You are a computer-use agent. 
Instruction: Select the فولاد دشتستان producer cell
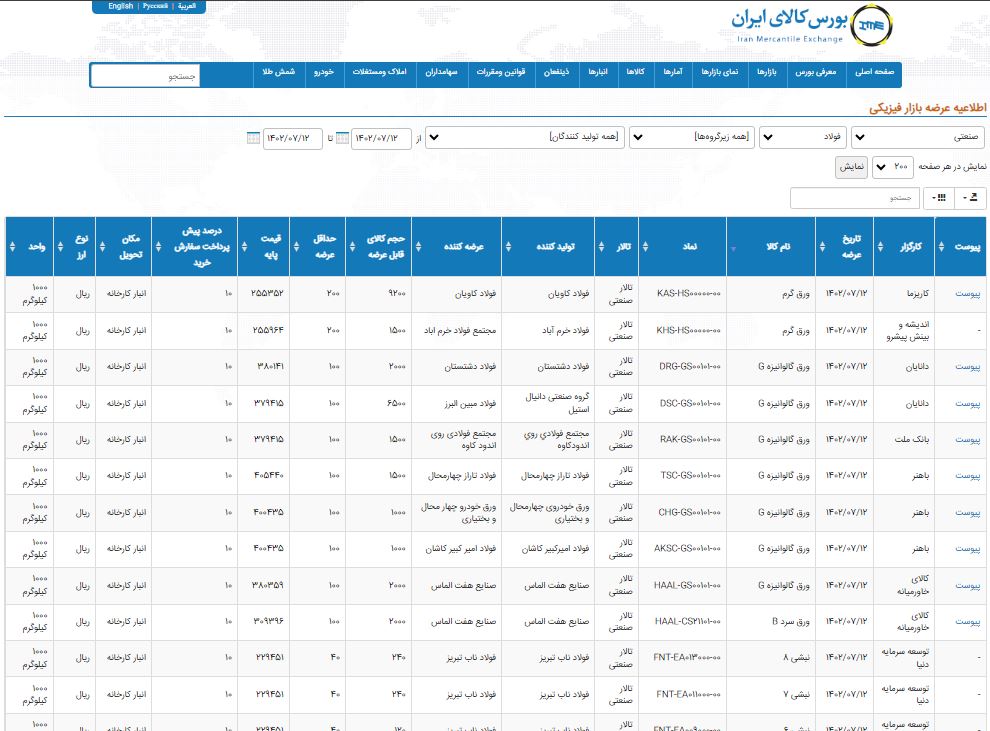548,367
